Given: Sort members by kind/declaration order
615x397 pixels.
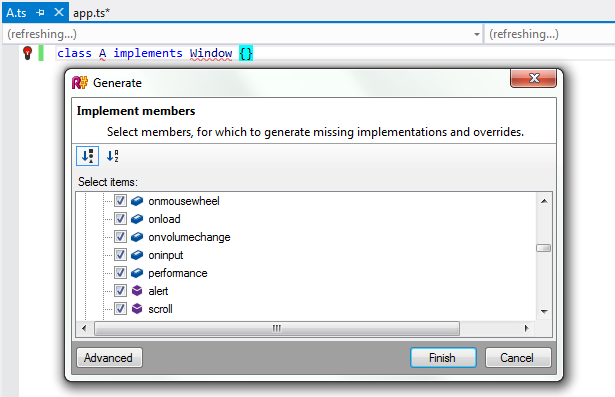Looking at the screenshot, I should click(87, 156).
